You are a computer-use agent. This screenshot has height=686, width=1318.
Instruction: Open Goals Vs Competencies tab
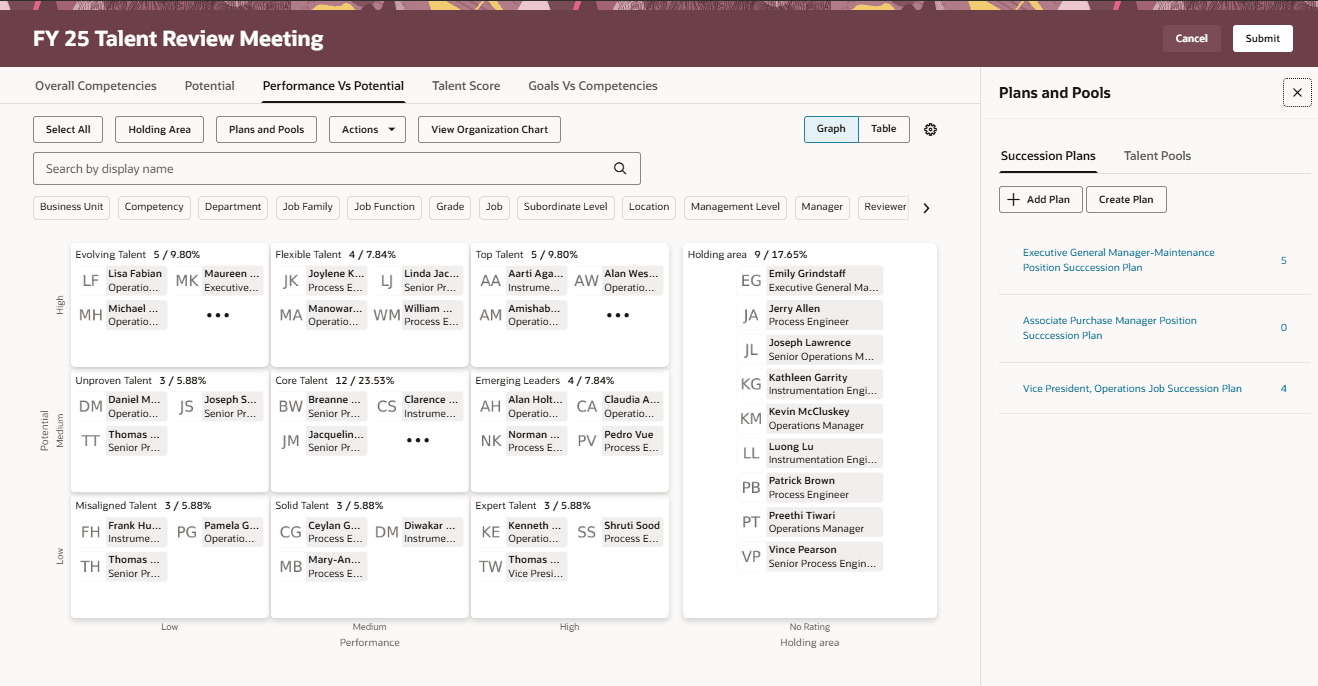point(593,86)
